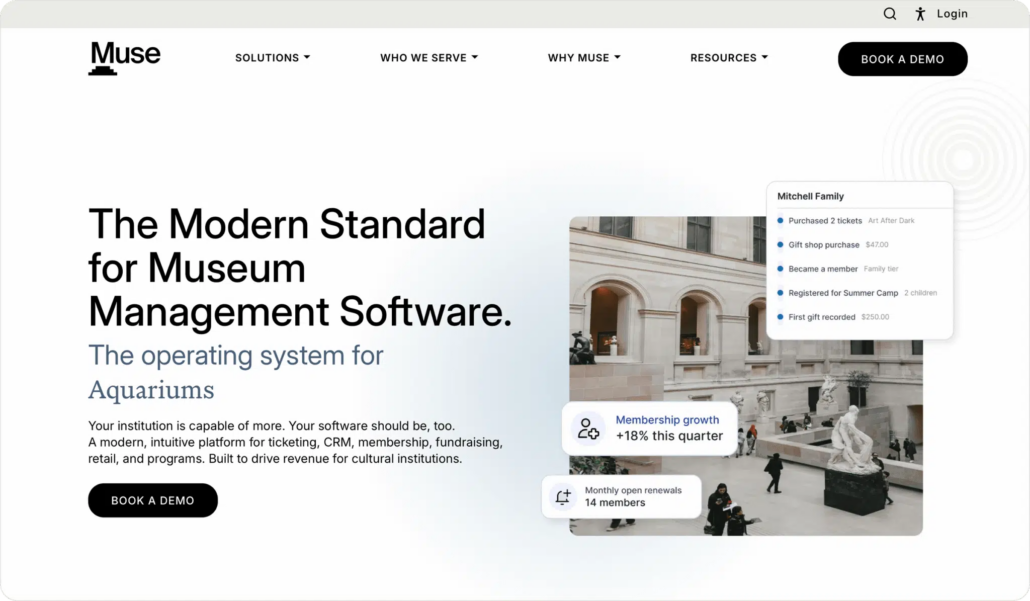Click the Login link
Screen dimensions: 1030x601
[x=952, y=14]
